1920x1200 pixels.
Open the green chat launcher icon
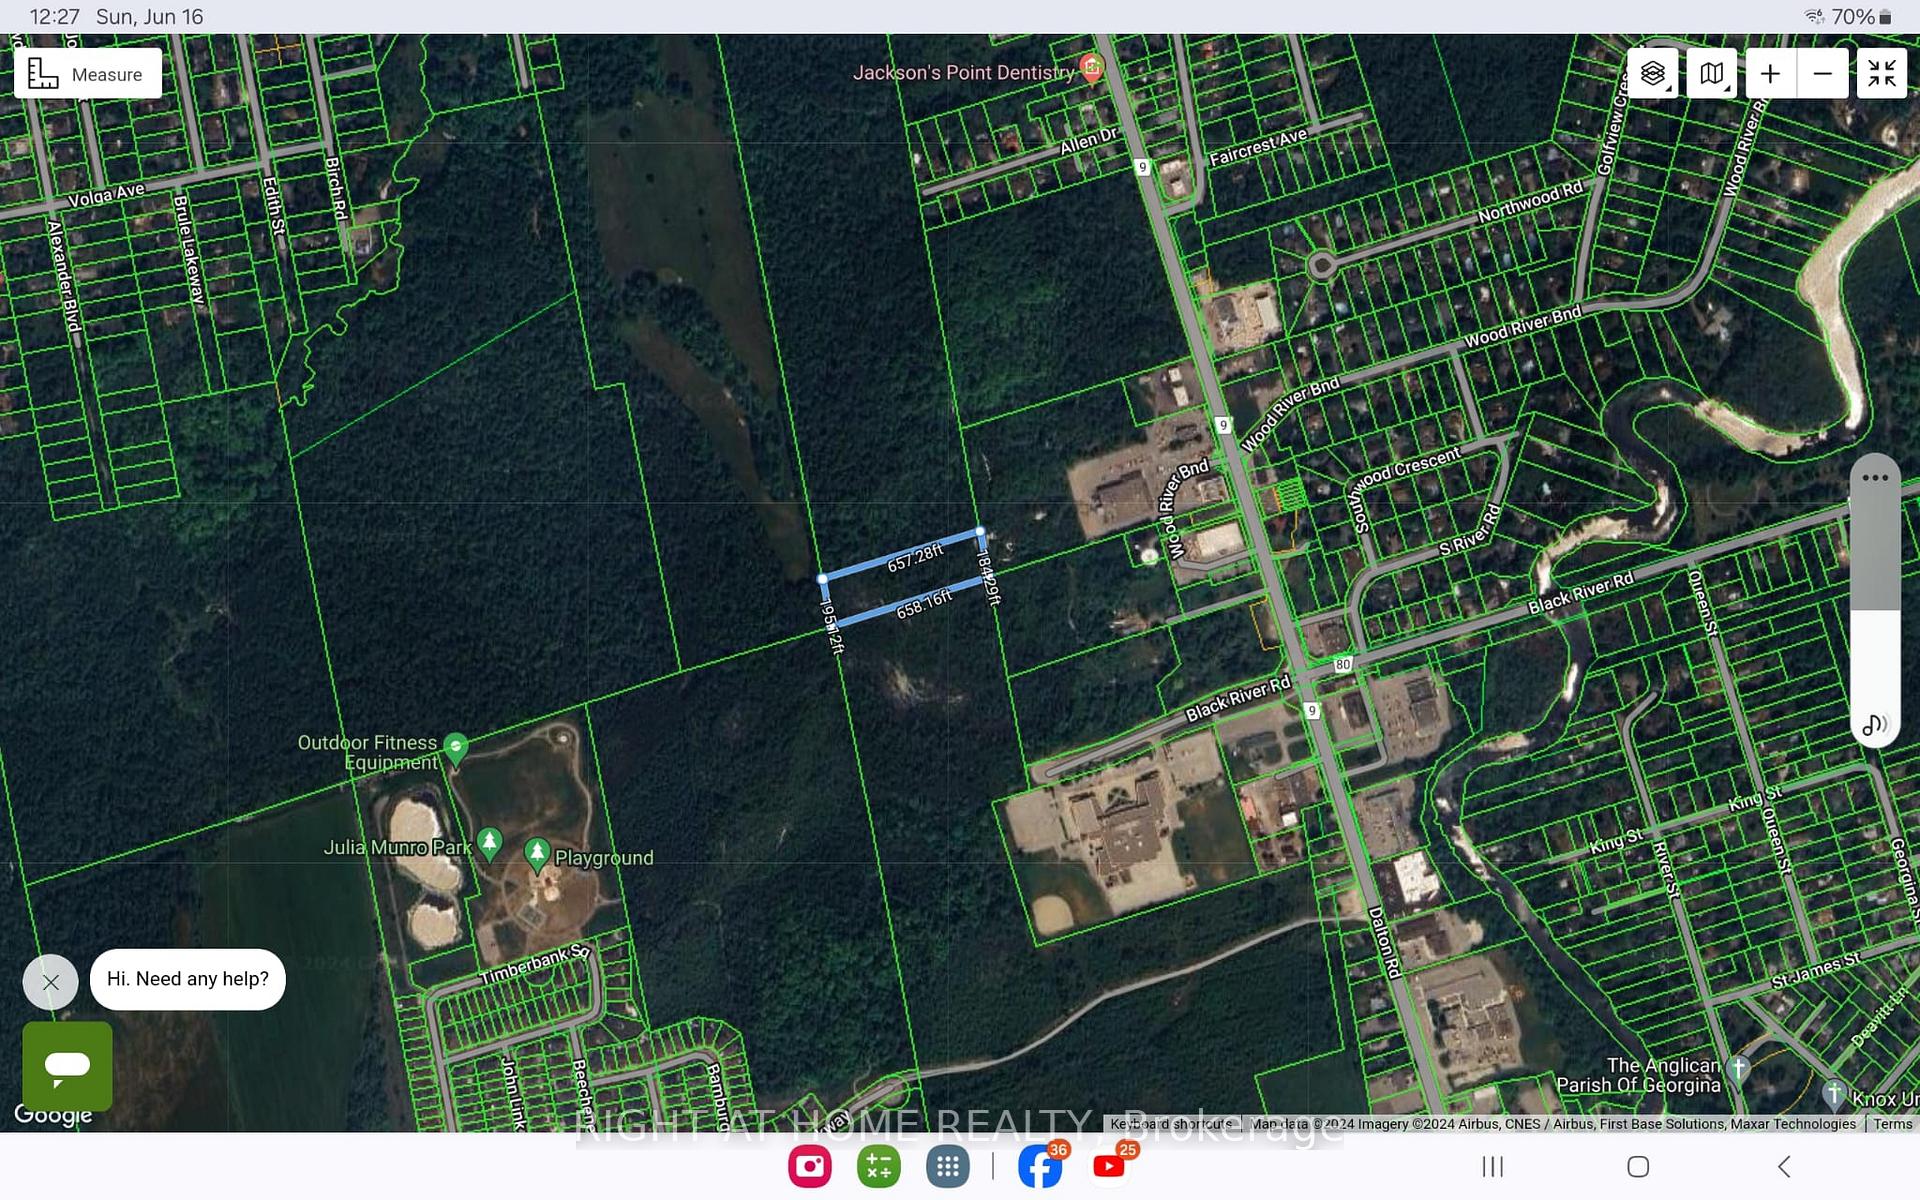(67, 1066)
